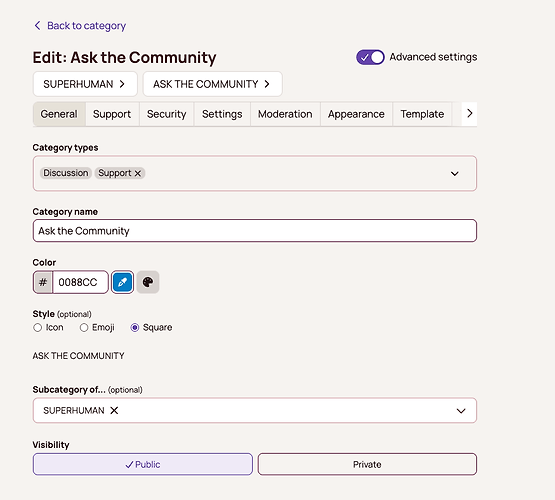Viewport: 555px width, 500px height.
Task: Open the Settings tab
Action: pyautogui.click(x=222, y=114)
